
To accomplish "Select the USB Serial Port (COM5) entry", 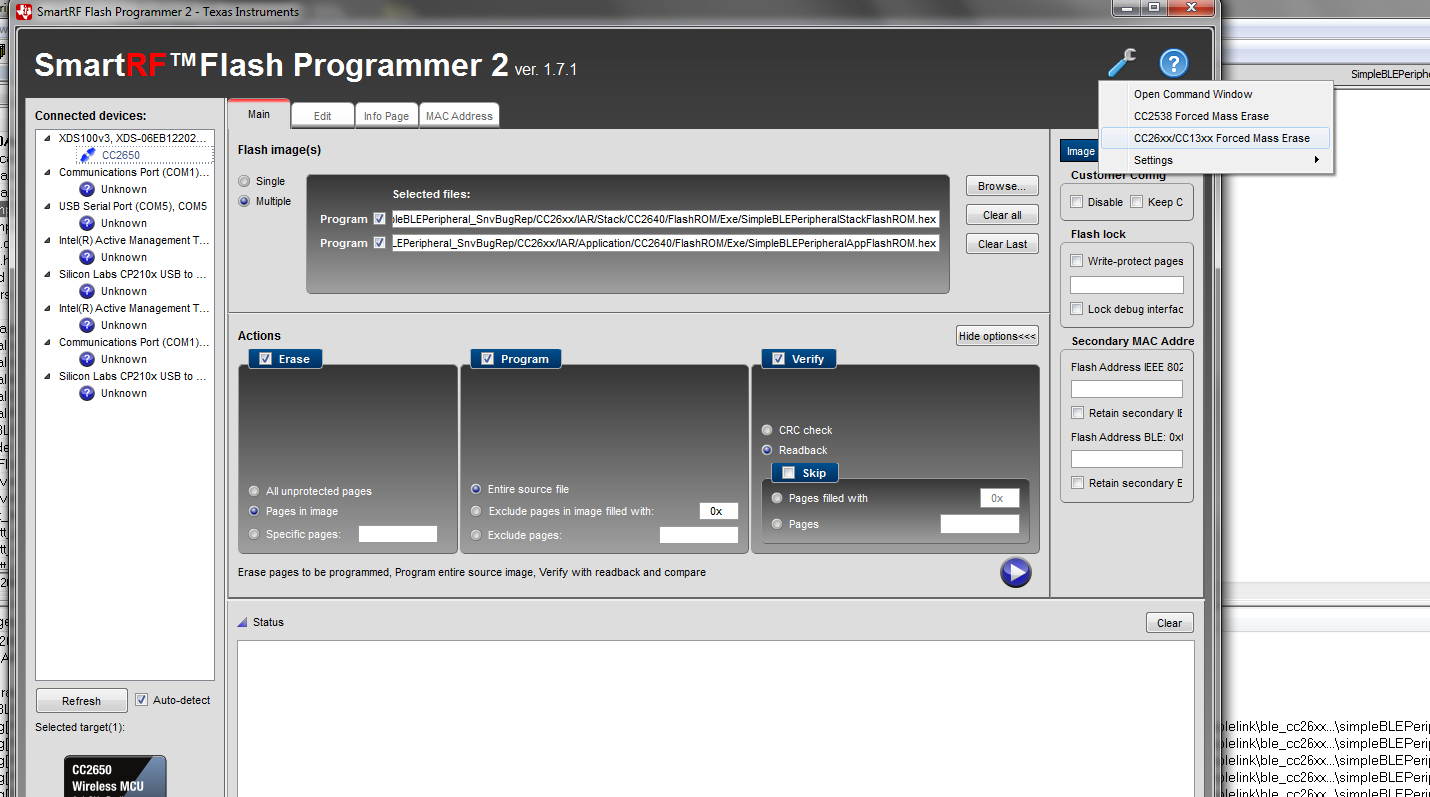I will pyautogui.click(x=133, y=206).
